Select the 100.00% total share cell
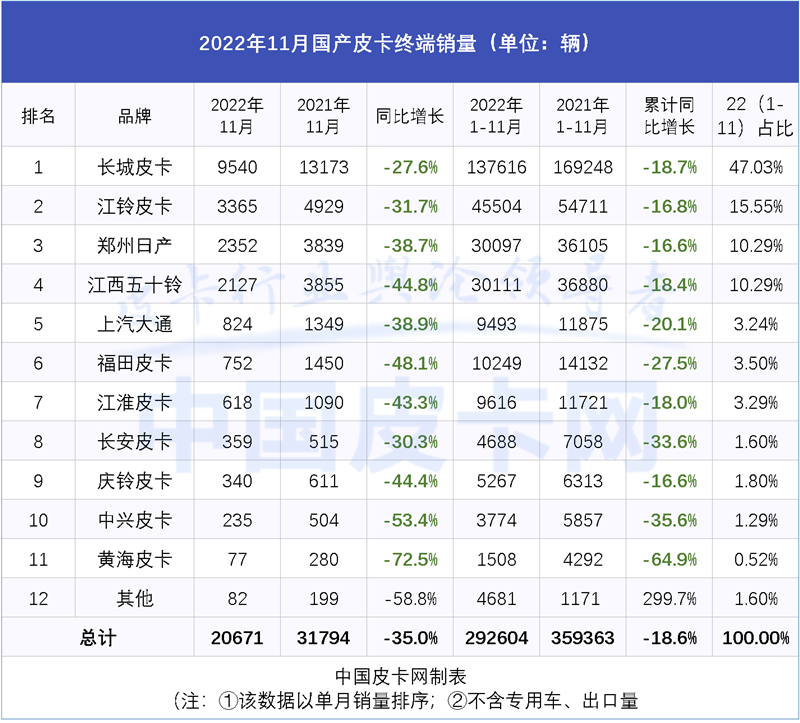Screen dimensions: 800x723 pos(756,638)
